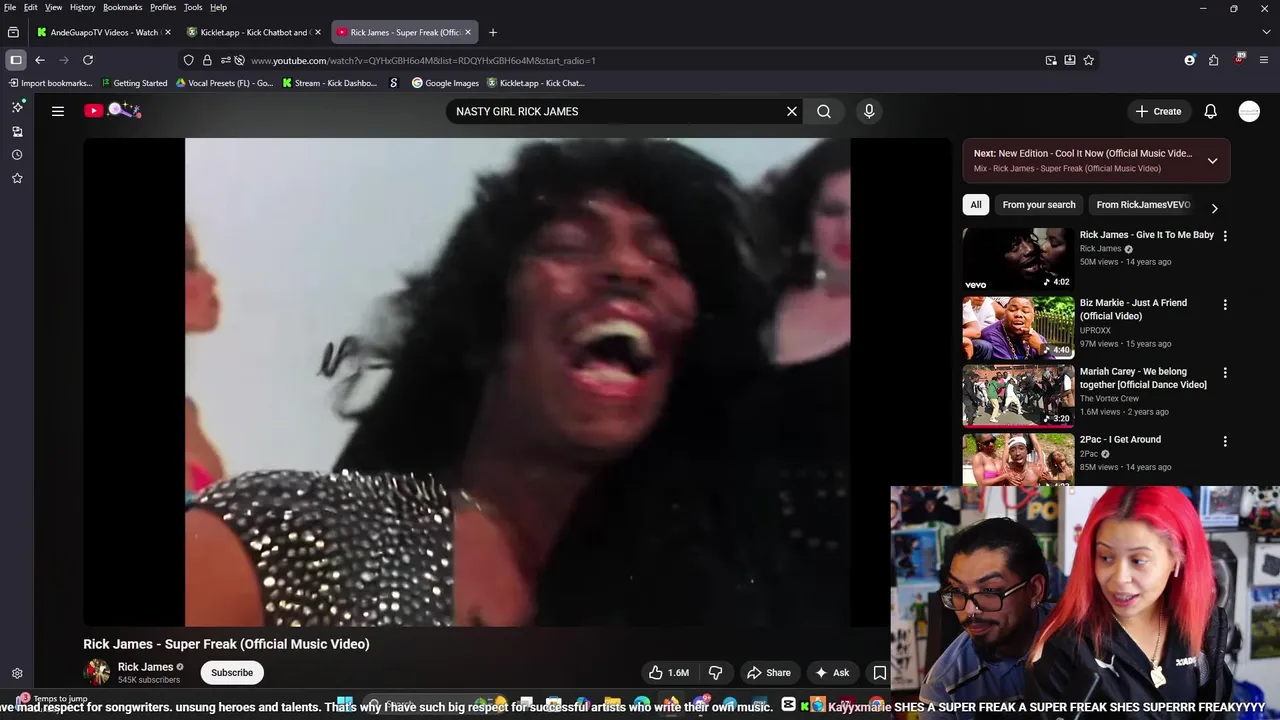The image size is (1280, 720).
Task: Click the Ask button
Action: coord(832,673)
